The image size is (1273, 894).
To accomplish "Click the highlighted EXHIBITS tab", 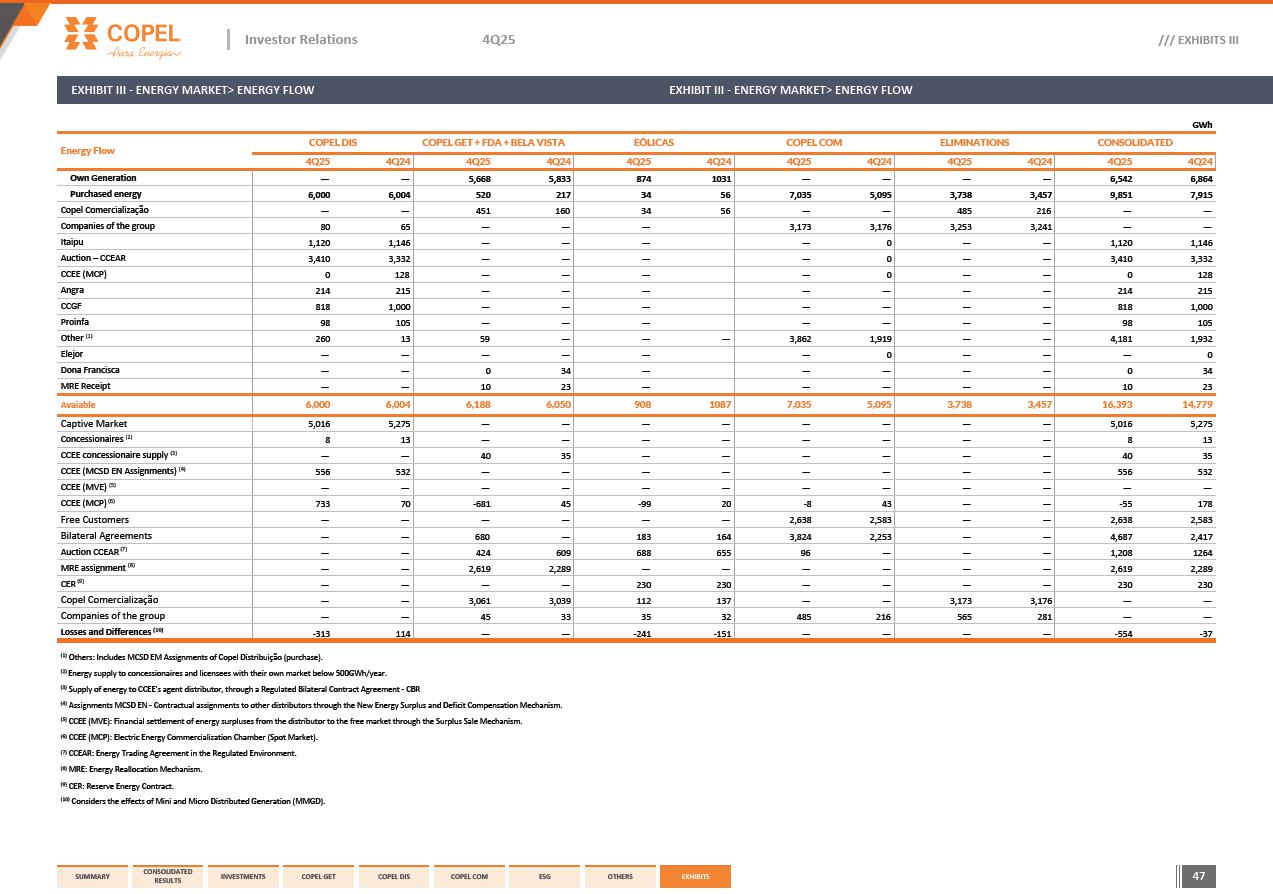I will 695,877.
